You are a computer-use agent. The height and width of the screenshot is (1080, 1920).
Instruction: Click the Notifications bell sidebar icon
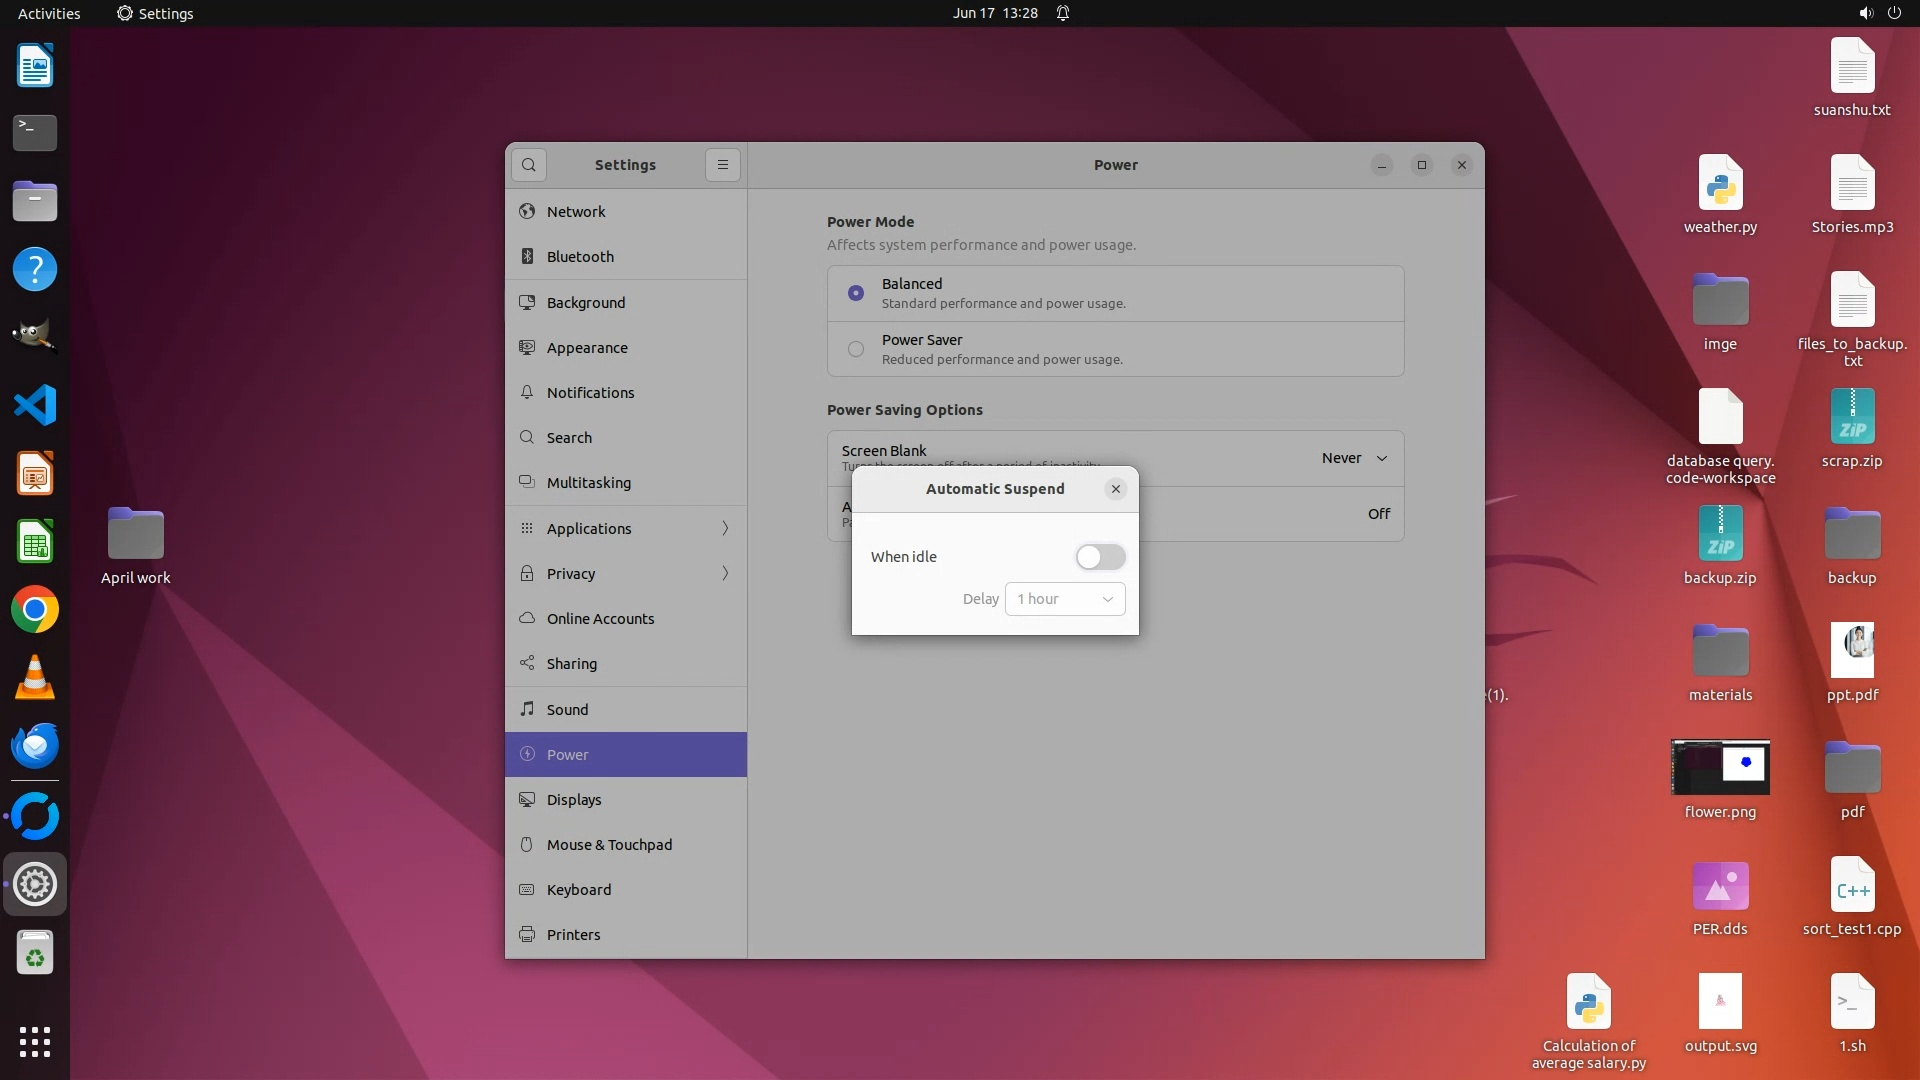click(527, 393)
